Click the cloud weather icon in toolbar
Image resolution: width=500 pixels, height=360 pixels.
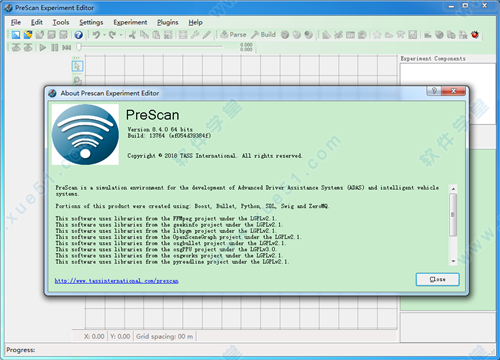(389, 35)
